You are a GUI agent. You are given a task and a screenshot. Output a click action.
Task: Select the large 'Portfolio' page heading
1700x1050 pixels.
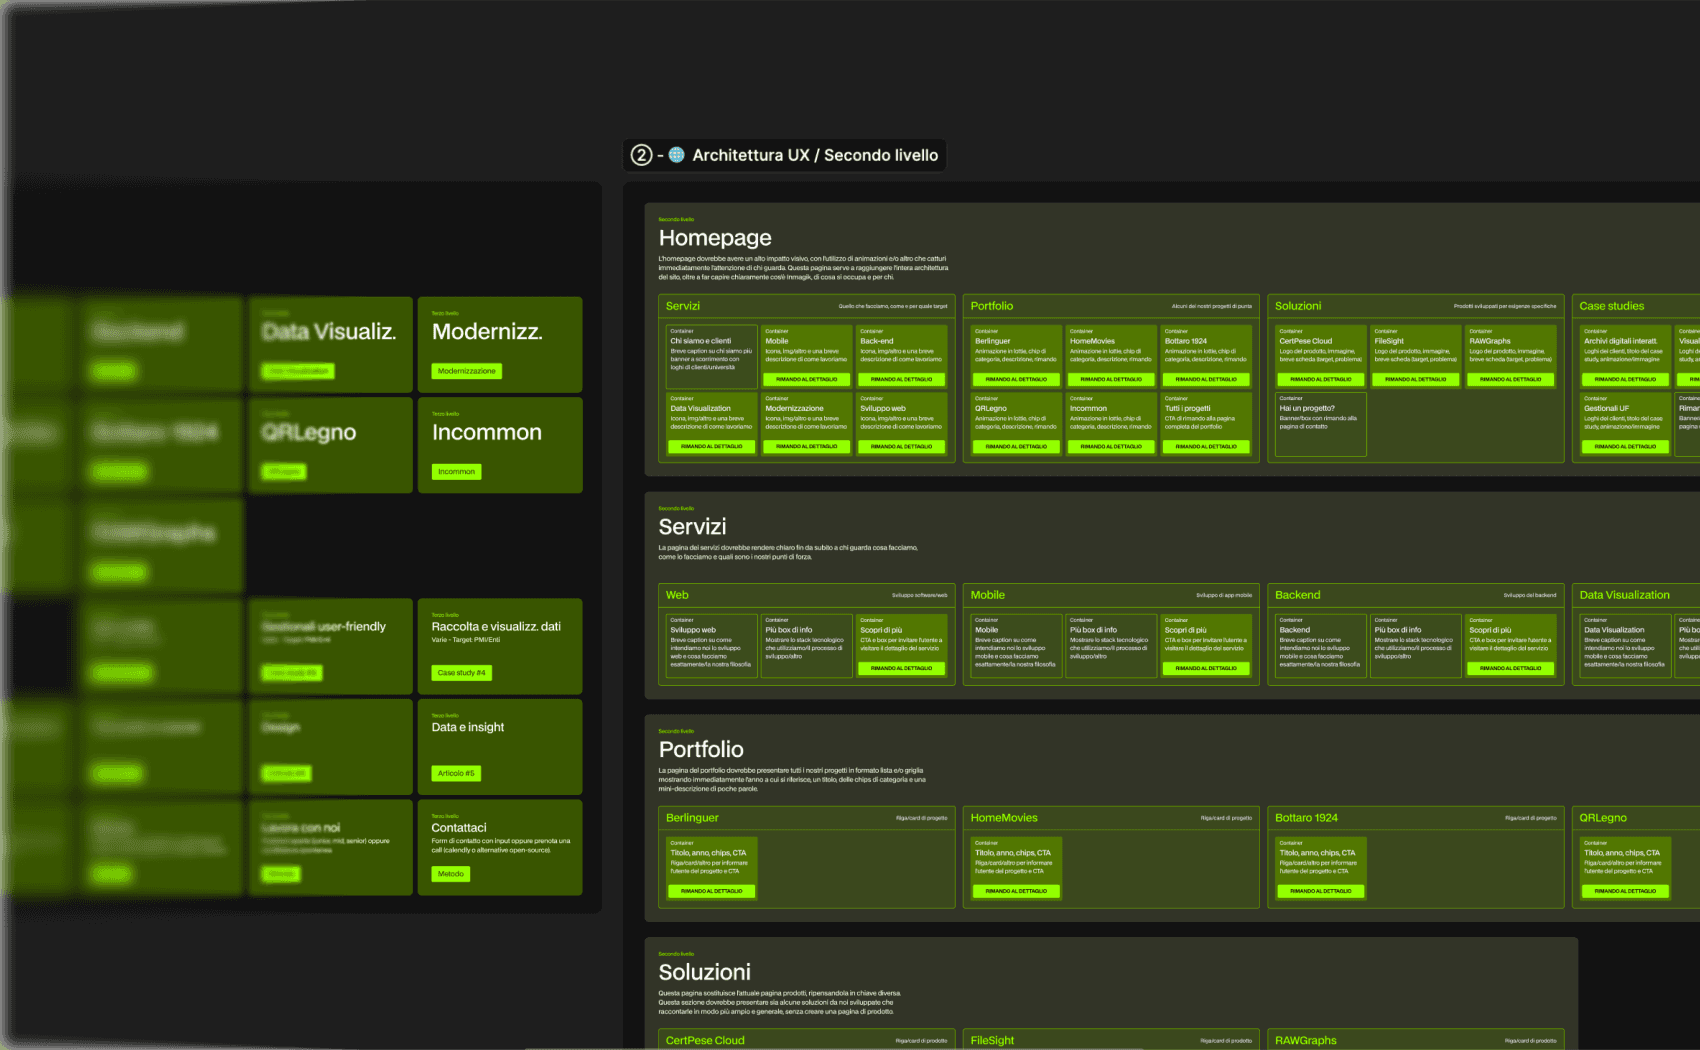pyautogui.click(x=701, y=750)
